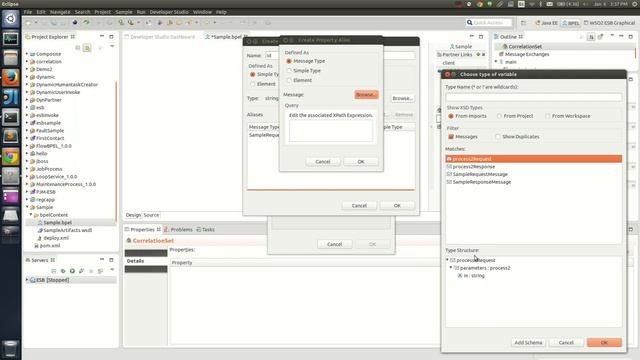The width and height of the screenshot is (640, 360).
Task: Switch to WSO2 ESB Graphical perspective
Action: point(609,23)
